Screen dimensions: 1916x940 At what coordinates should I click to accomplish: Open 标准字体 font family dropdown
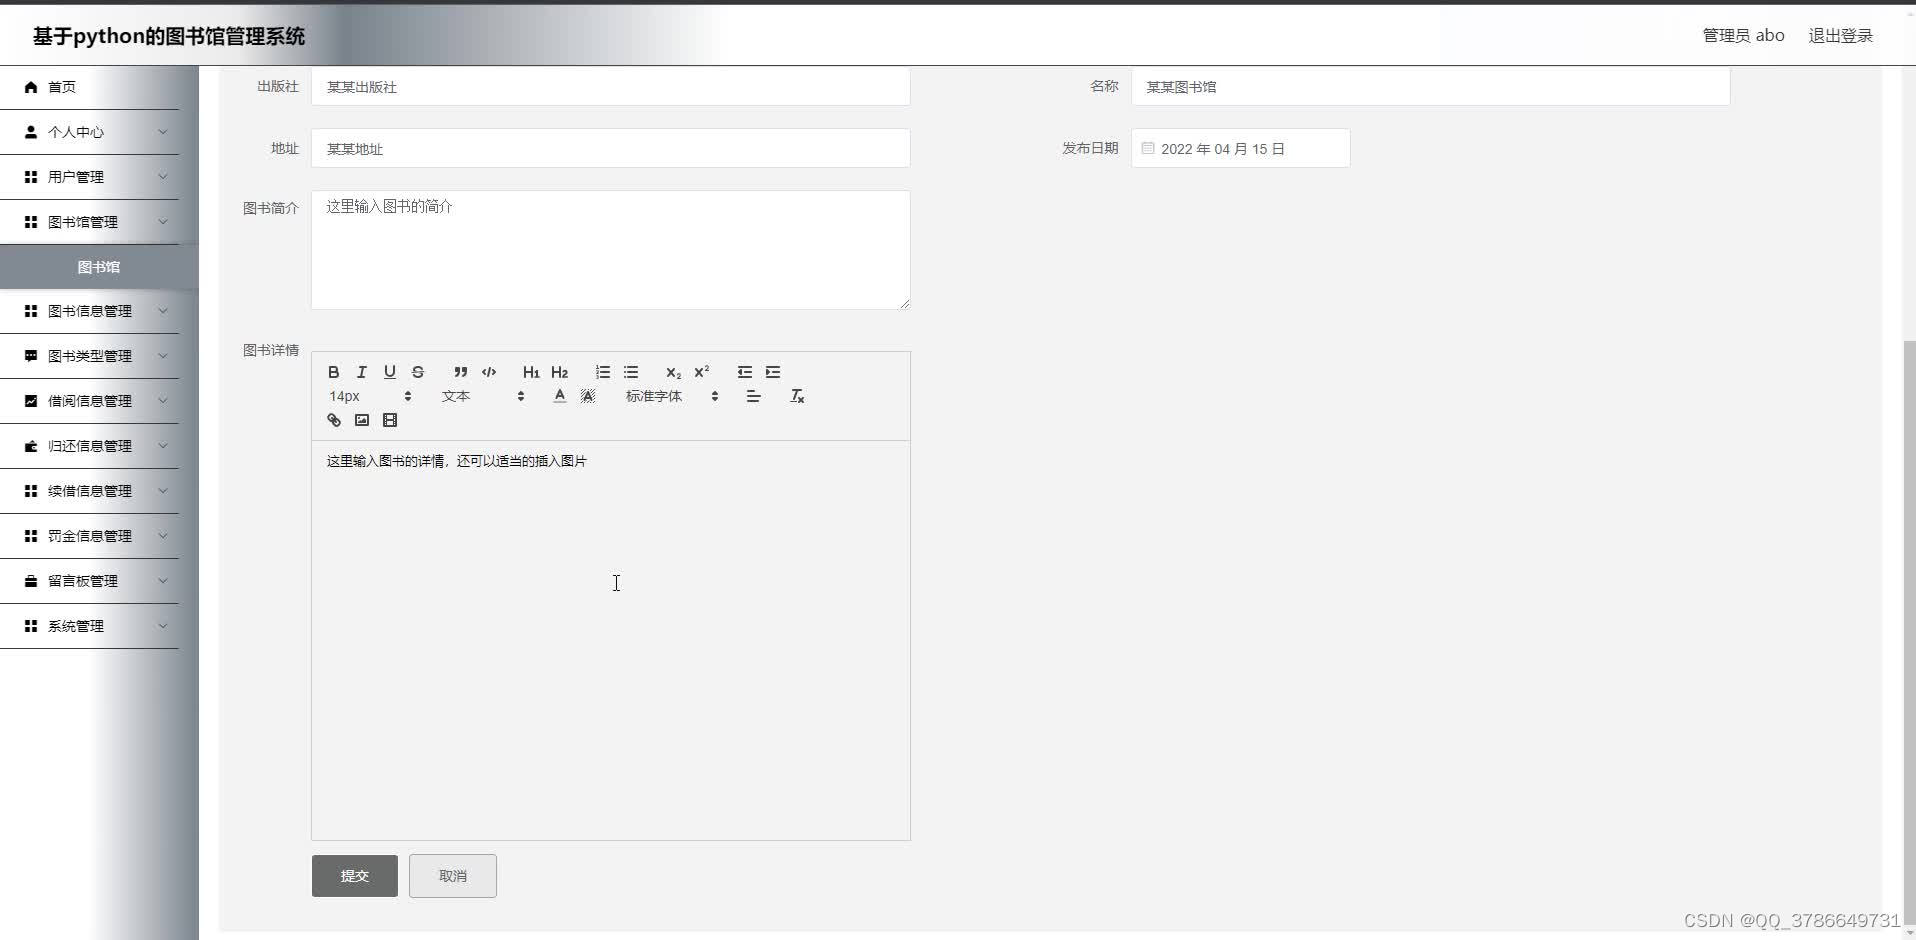(672, 396)
